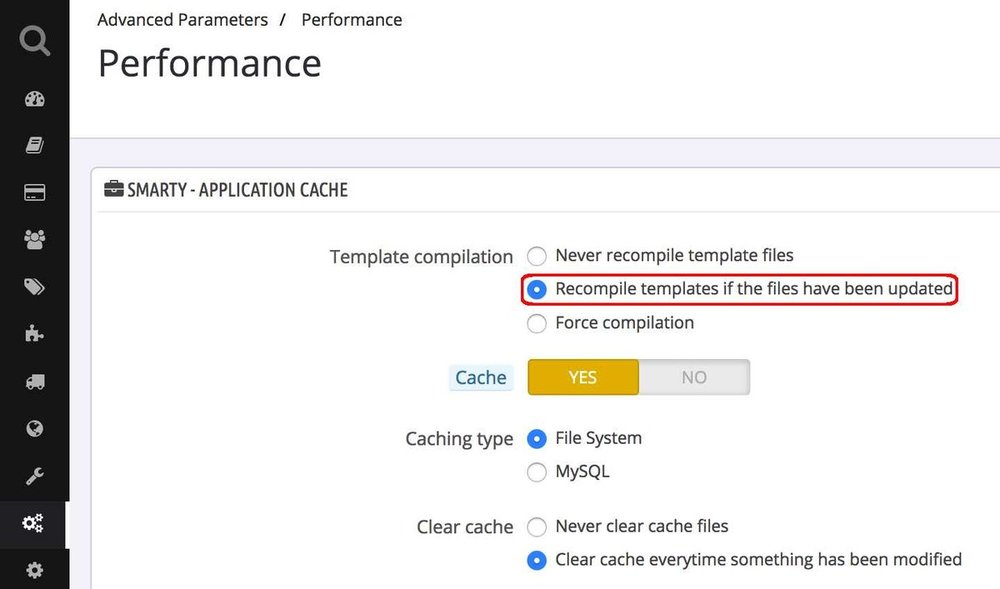Open the Administration cog icon at bottom

pos(35,570)
